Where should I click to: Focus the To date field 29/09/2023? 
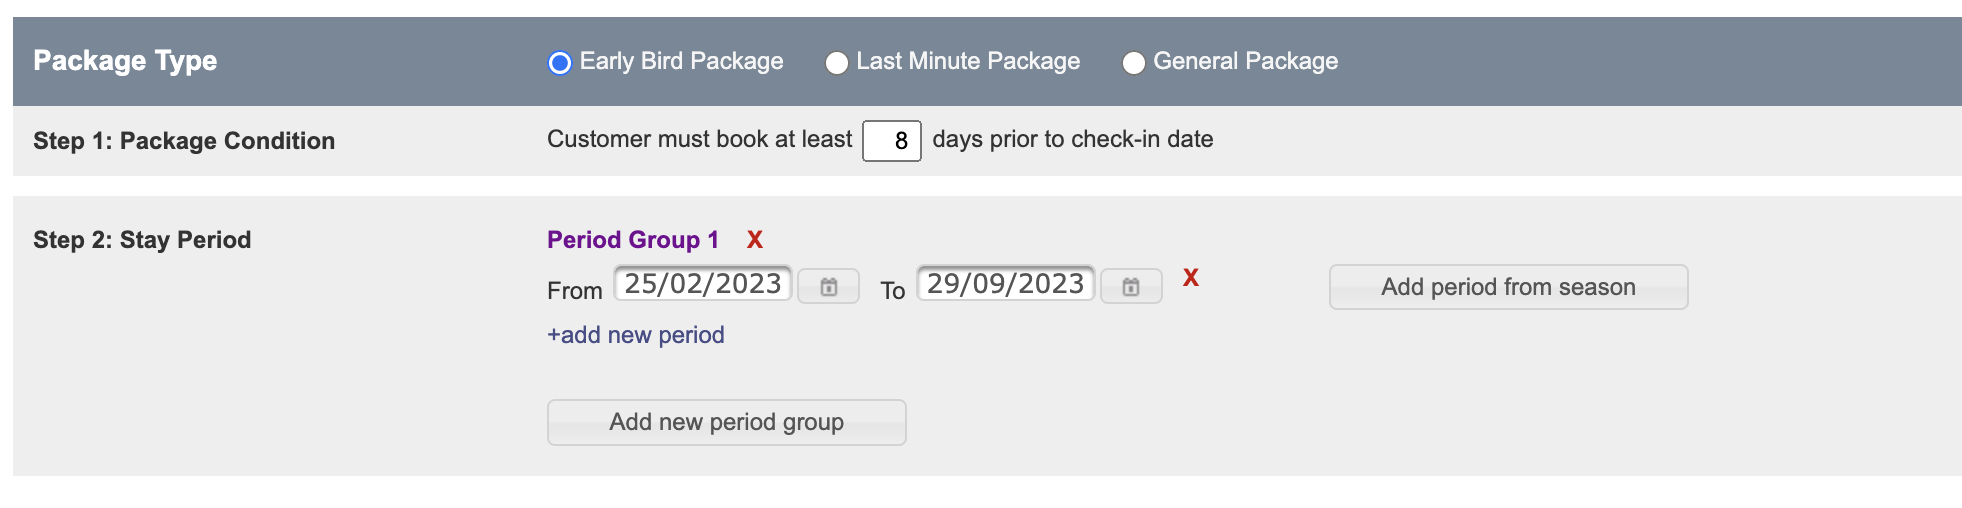point(1005,284)
